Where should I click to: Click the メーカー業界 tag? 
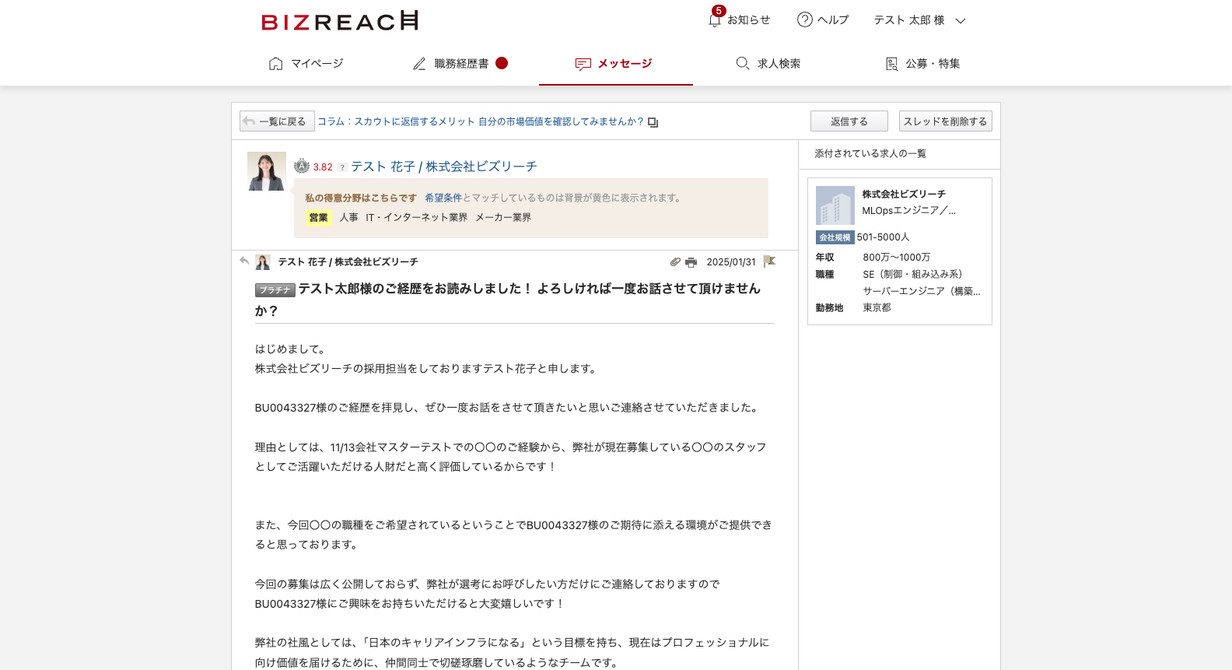pyautogui.click(x=503, y=217)
